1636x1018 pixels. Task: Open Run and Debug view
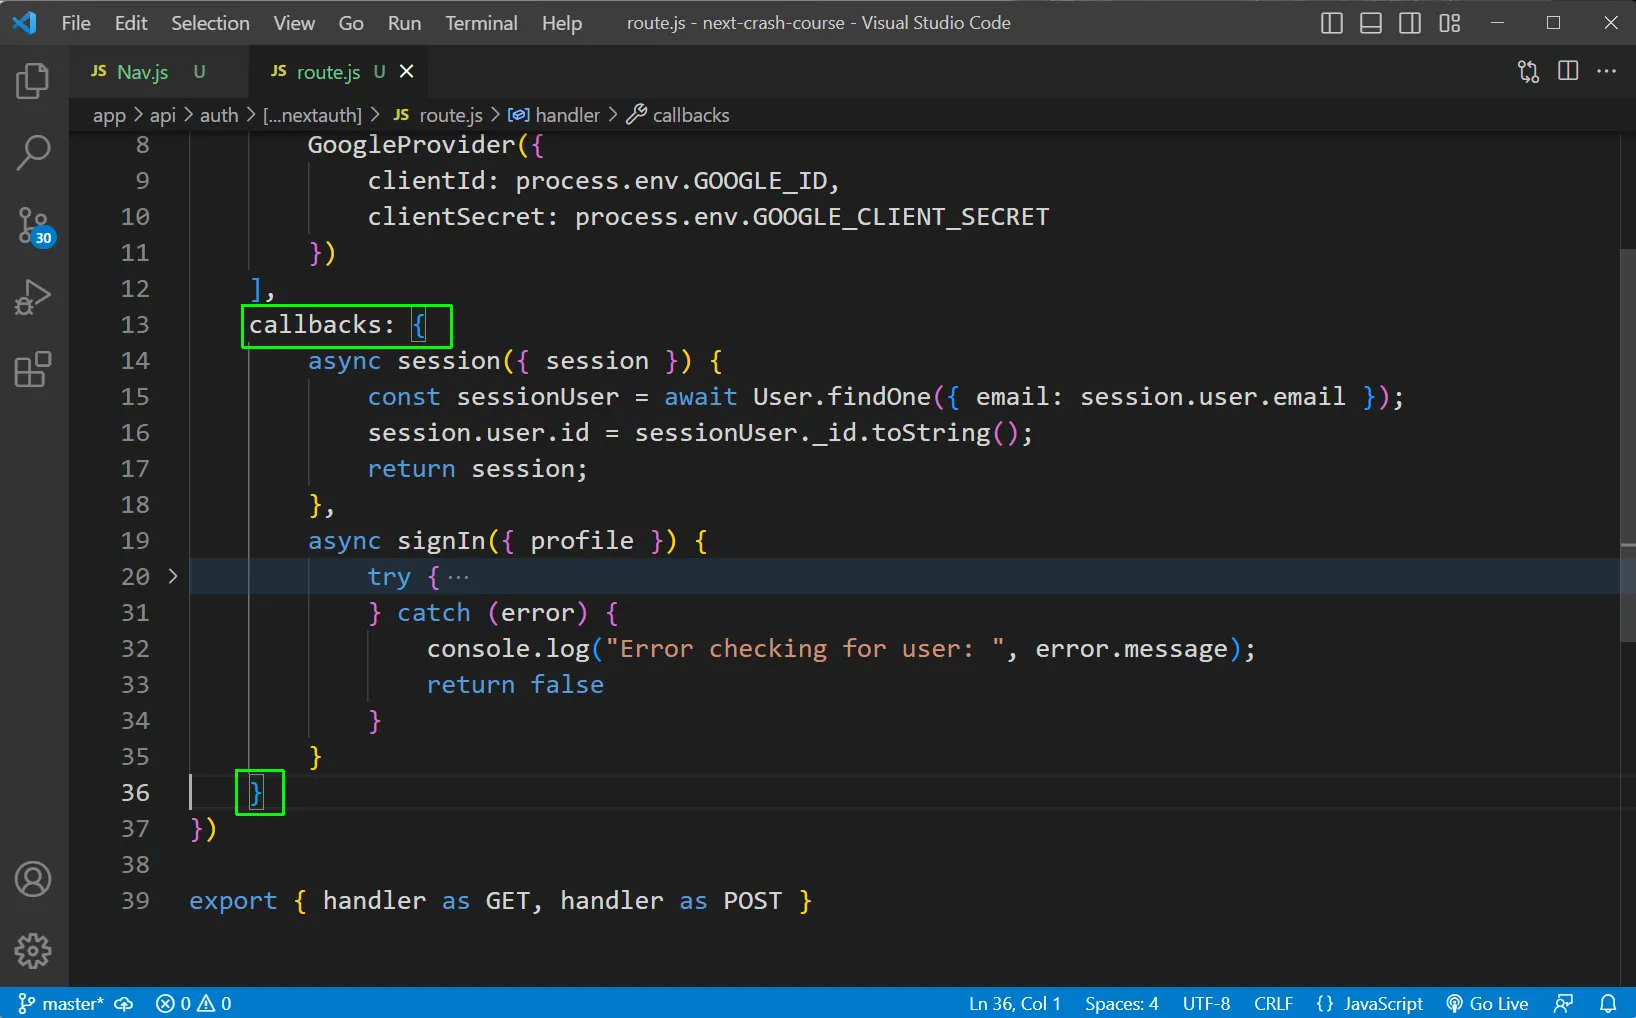33,297
